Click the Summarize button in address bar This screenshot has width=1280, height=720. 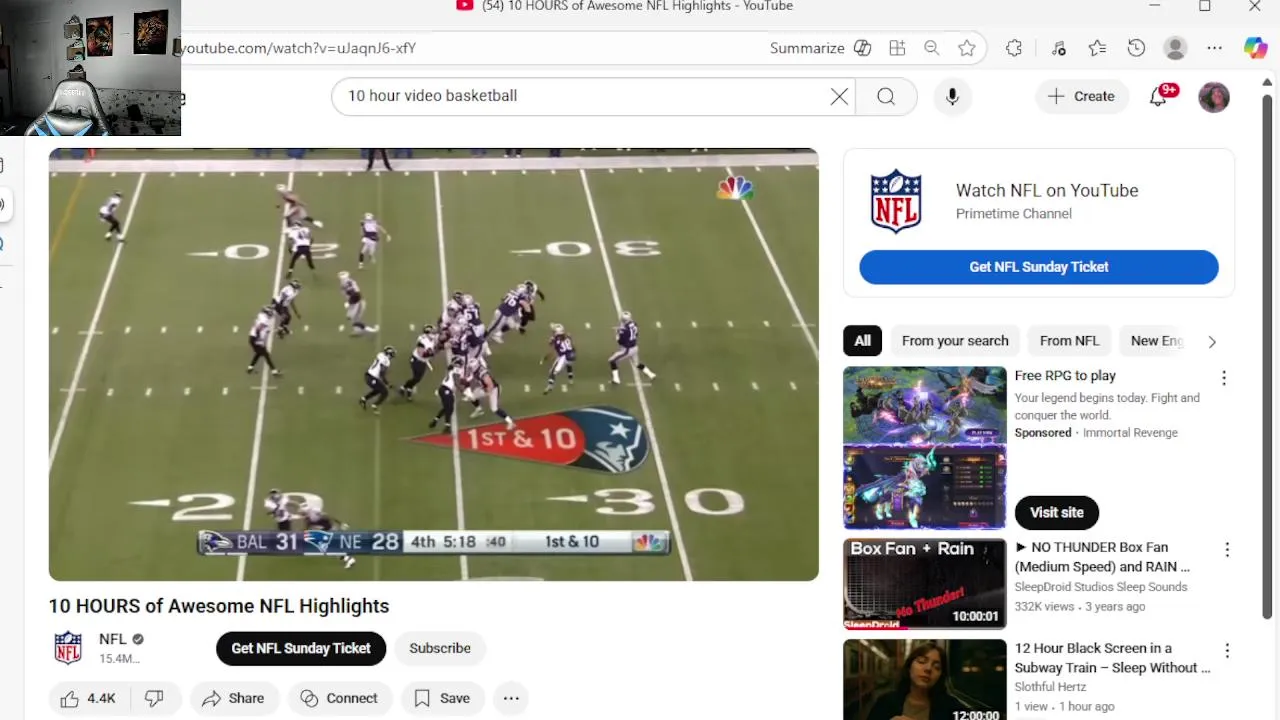[x=807, y=48]
